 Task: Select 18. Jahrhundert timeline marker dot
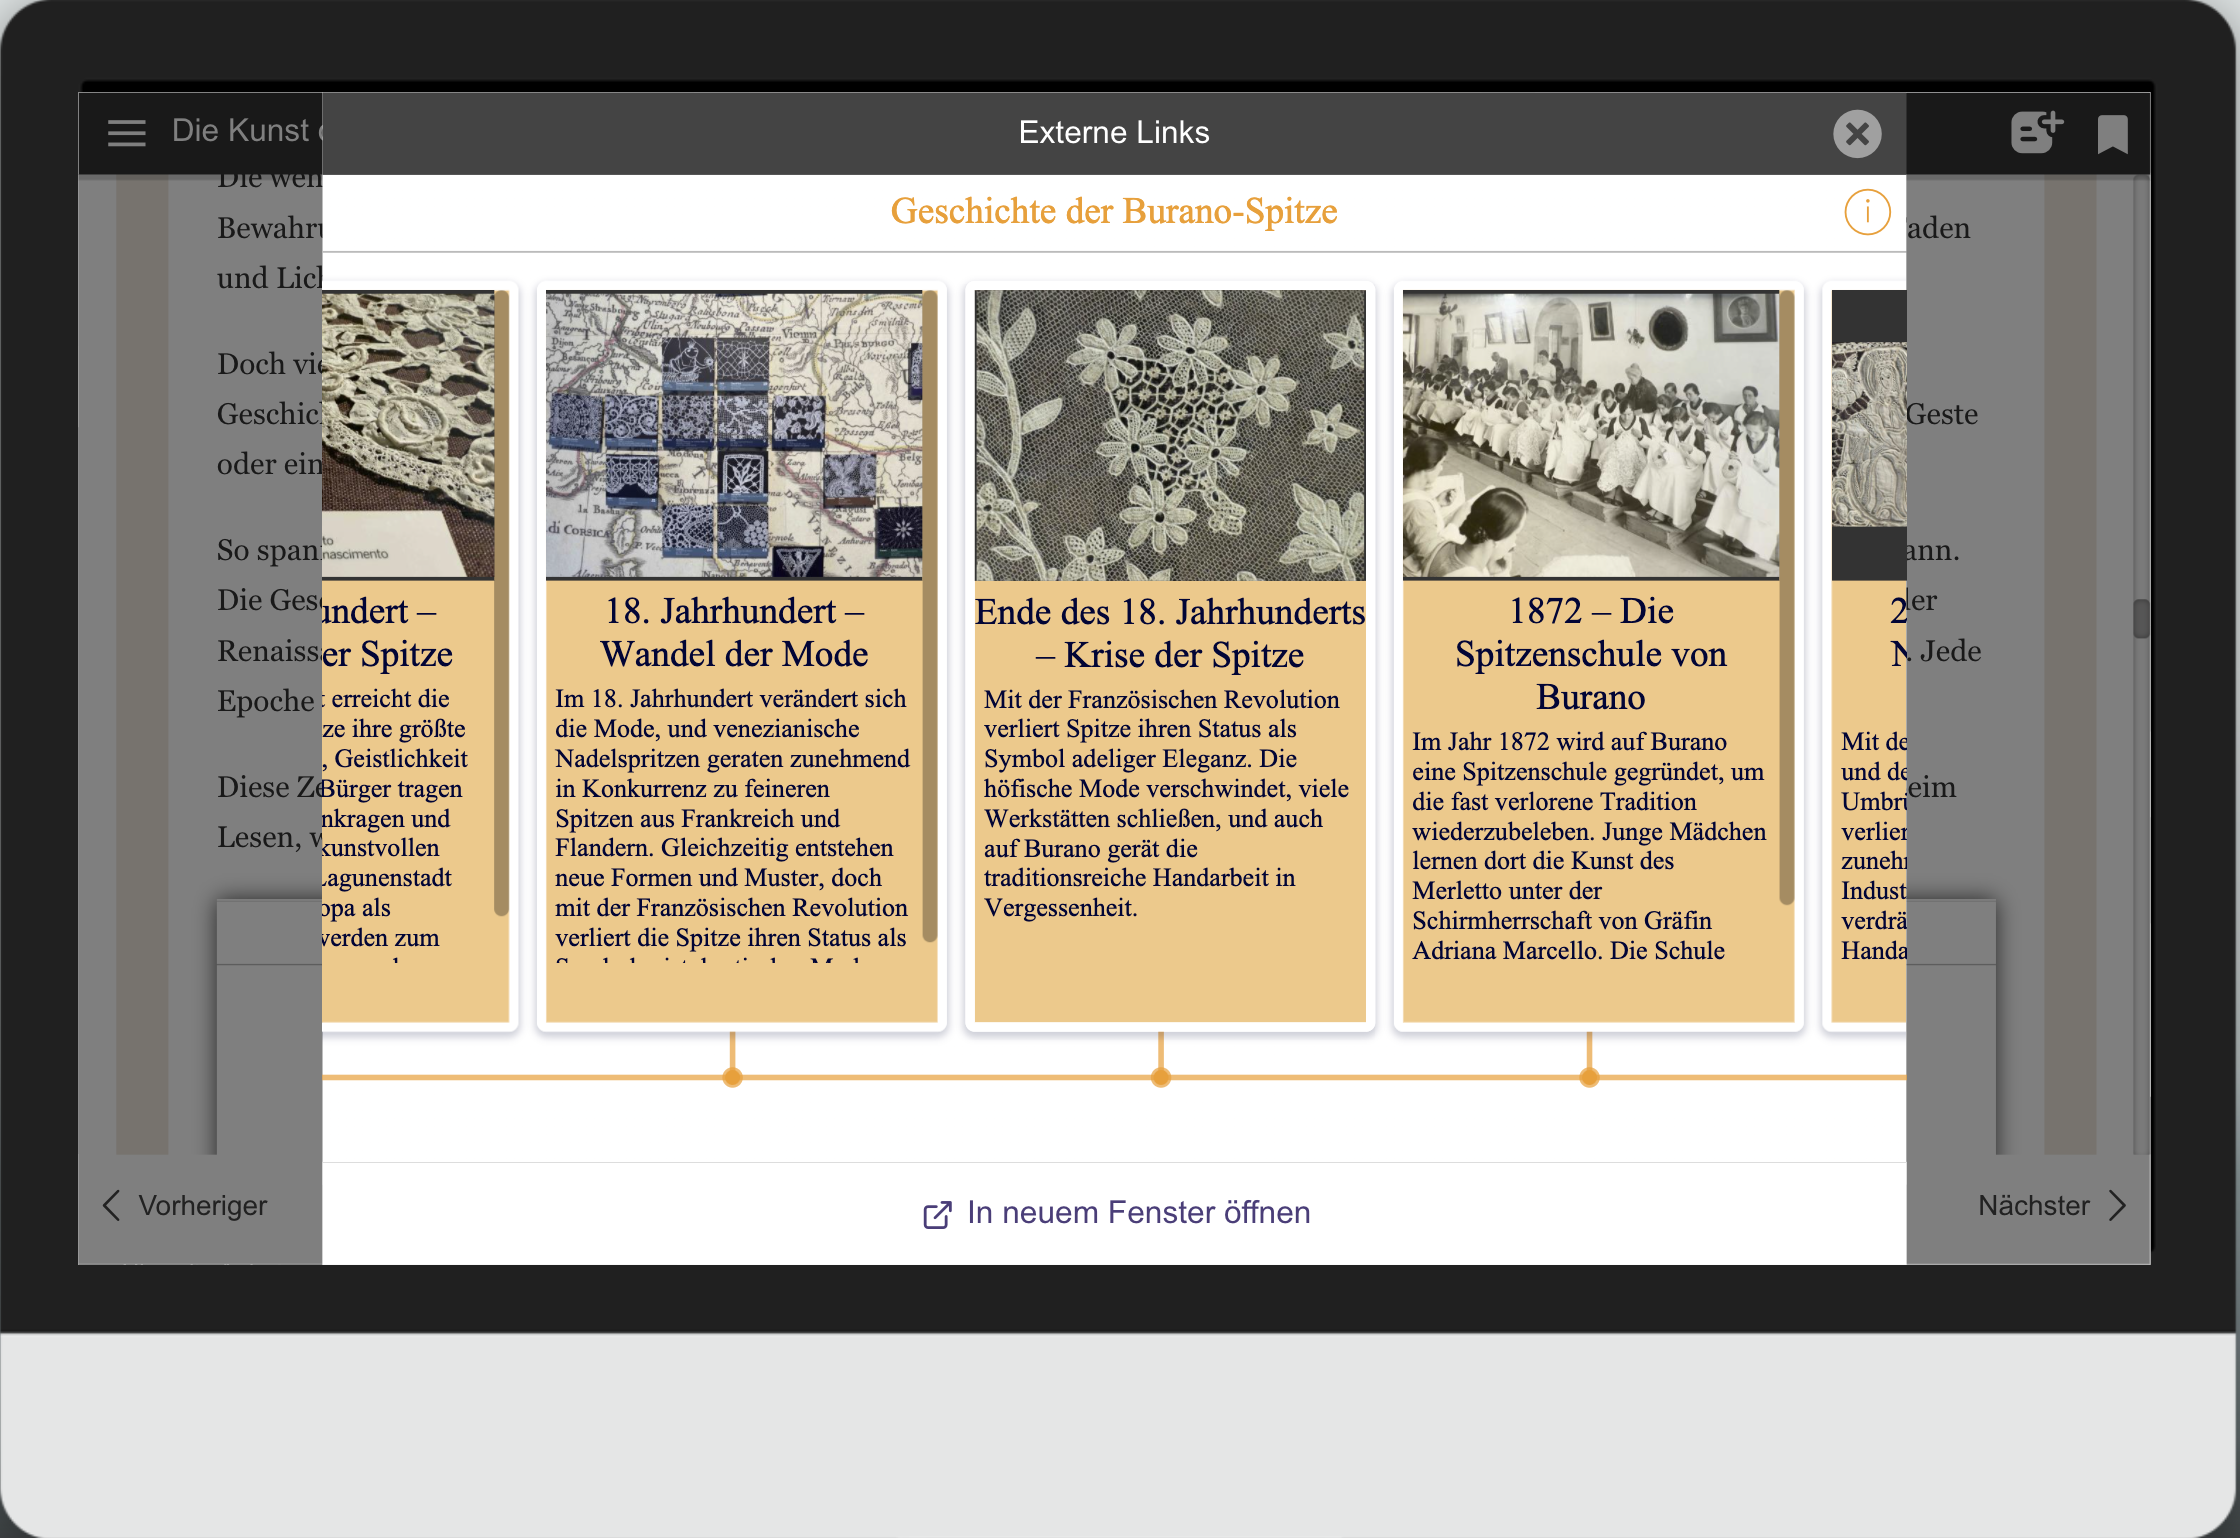point(733,1077)
